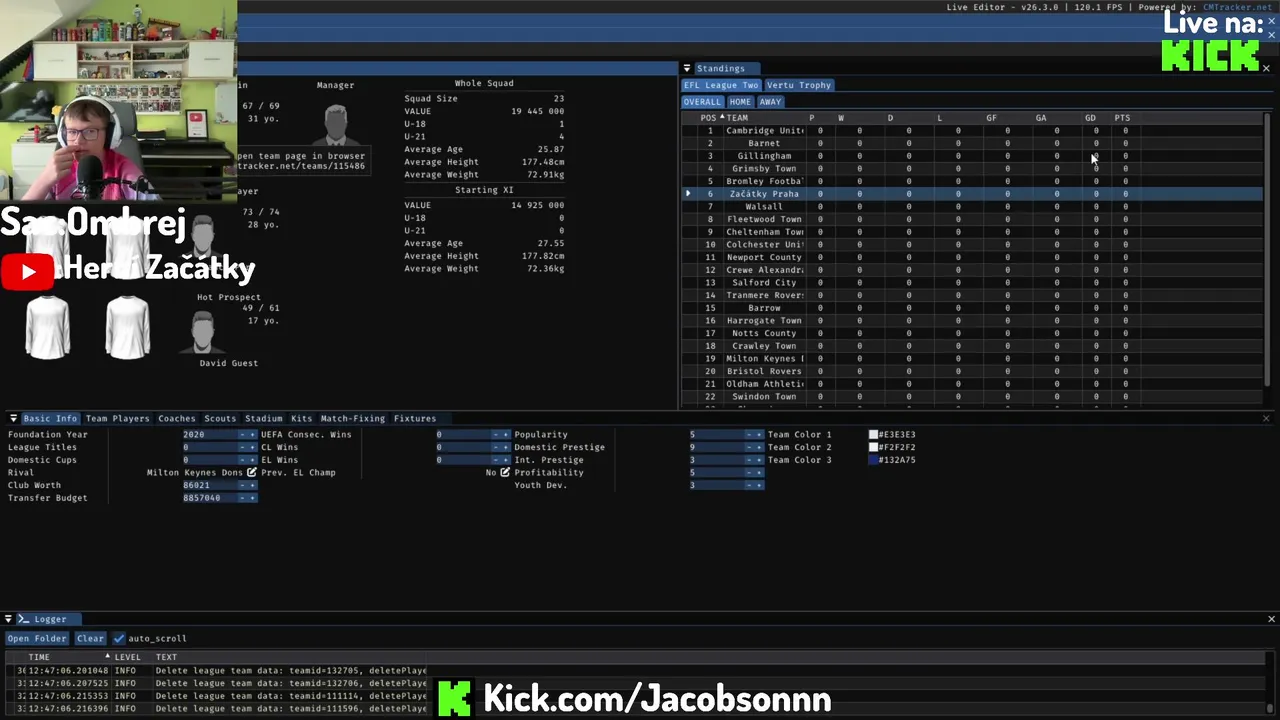Select the Walsall standings row
1280x720 pixels.
coord(972,207)
